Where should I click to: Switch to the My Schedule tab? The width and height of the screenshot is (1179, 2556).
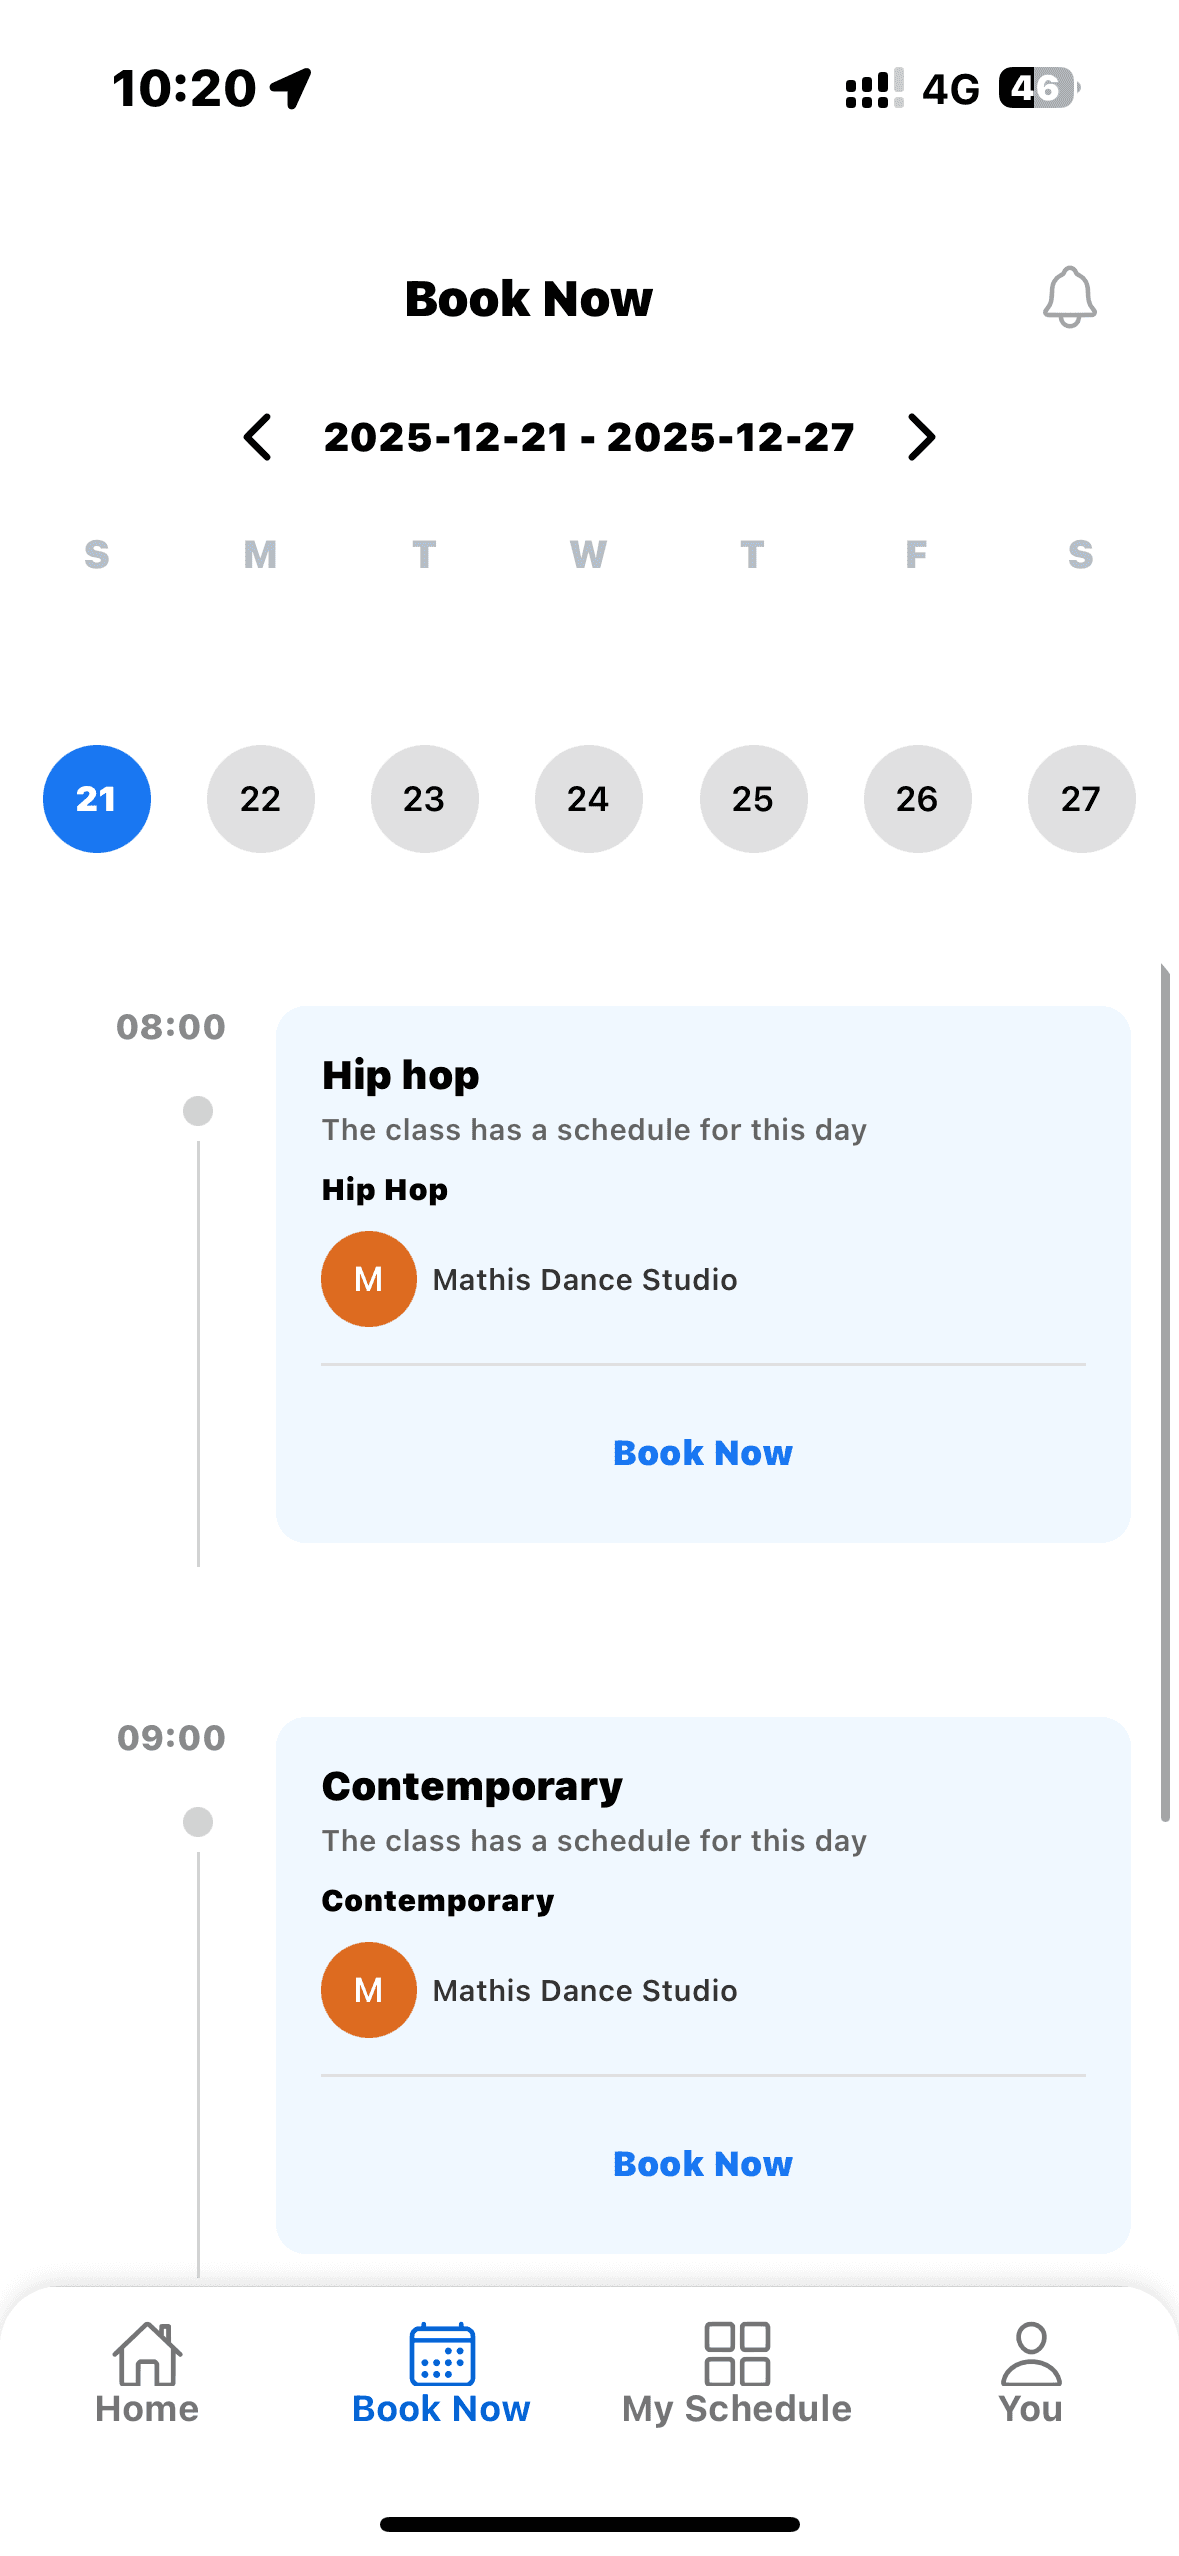coord(736,2390)
